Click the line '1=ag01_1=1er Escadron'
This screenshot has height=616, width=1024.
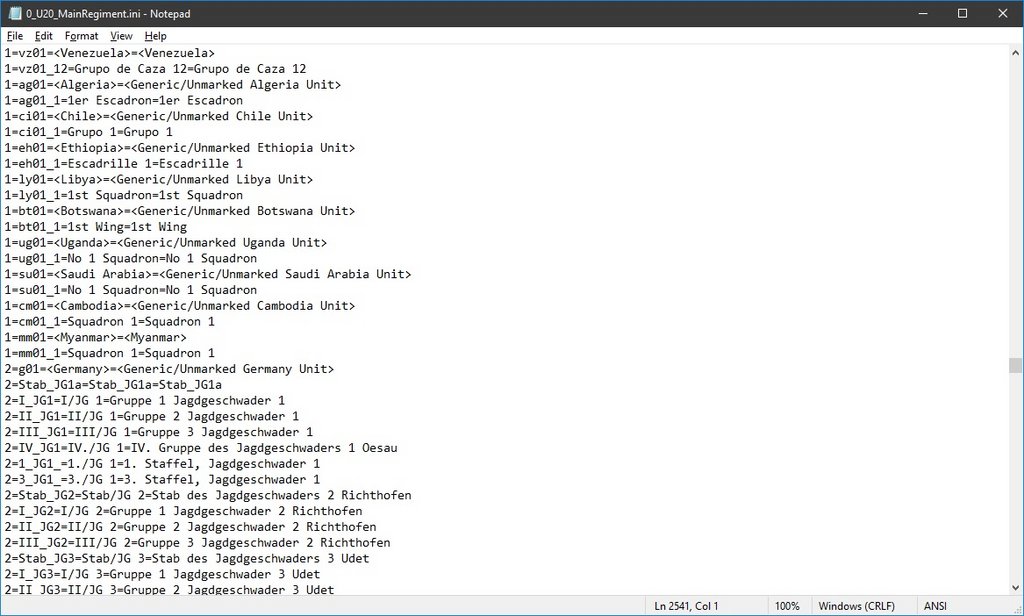(x=123, y=100)
